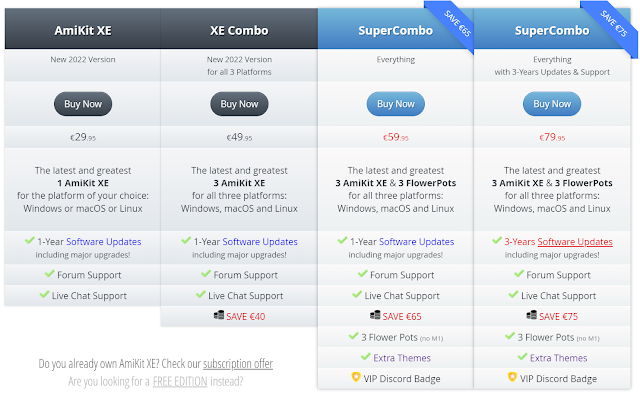The width and height of the screenshot is (640, 396).
Task: Click the money icon beside SAVE €40
Action: 219,316
